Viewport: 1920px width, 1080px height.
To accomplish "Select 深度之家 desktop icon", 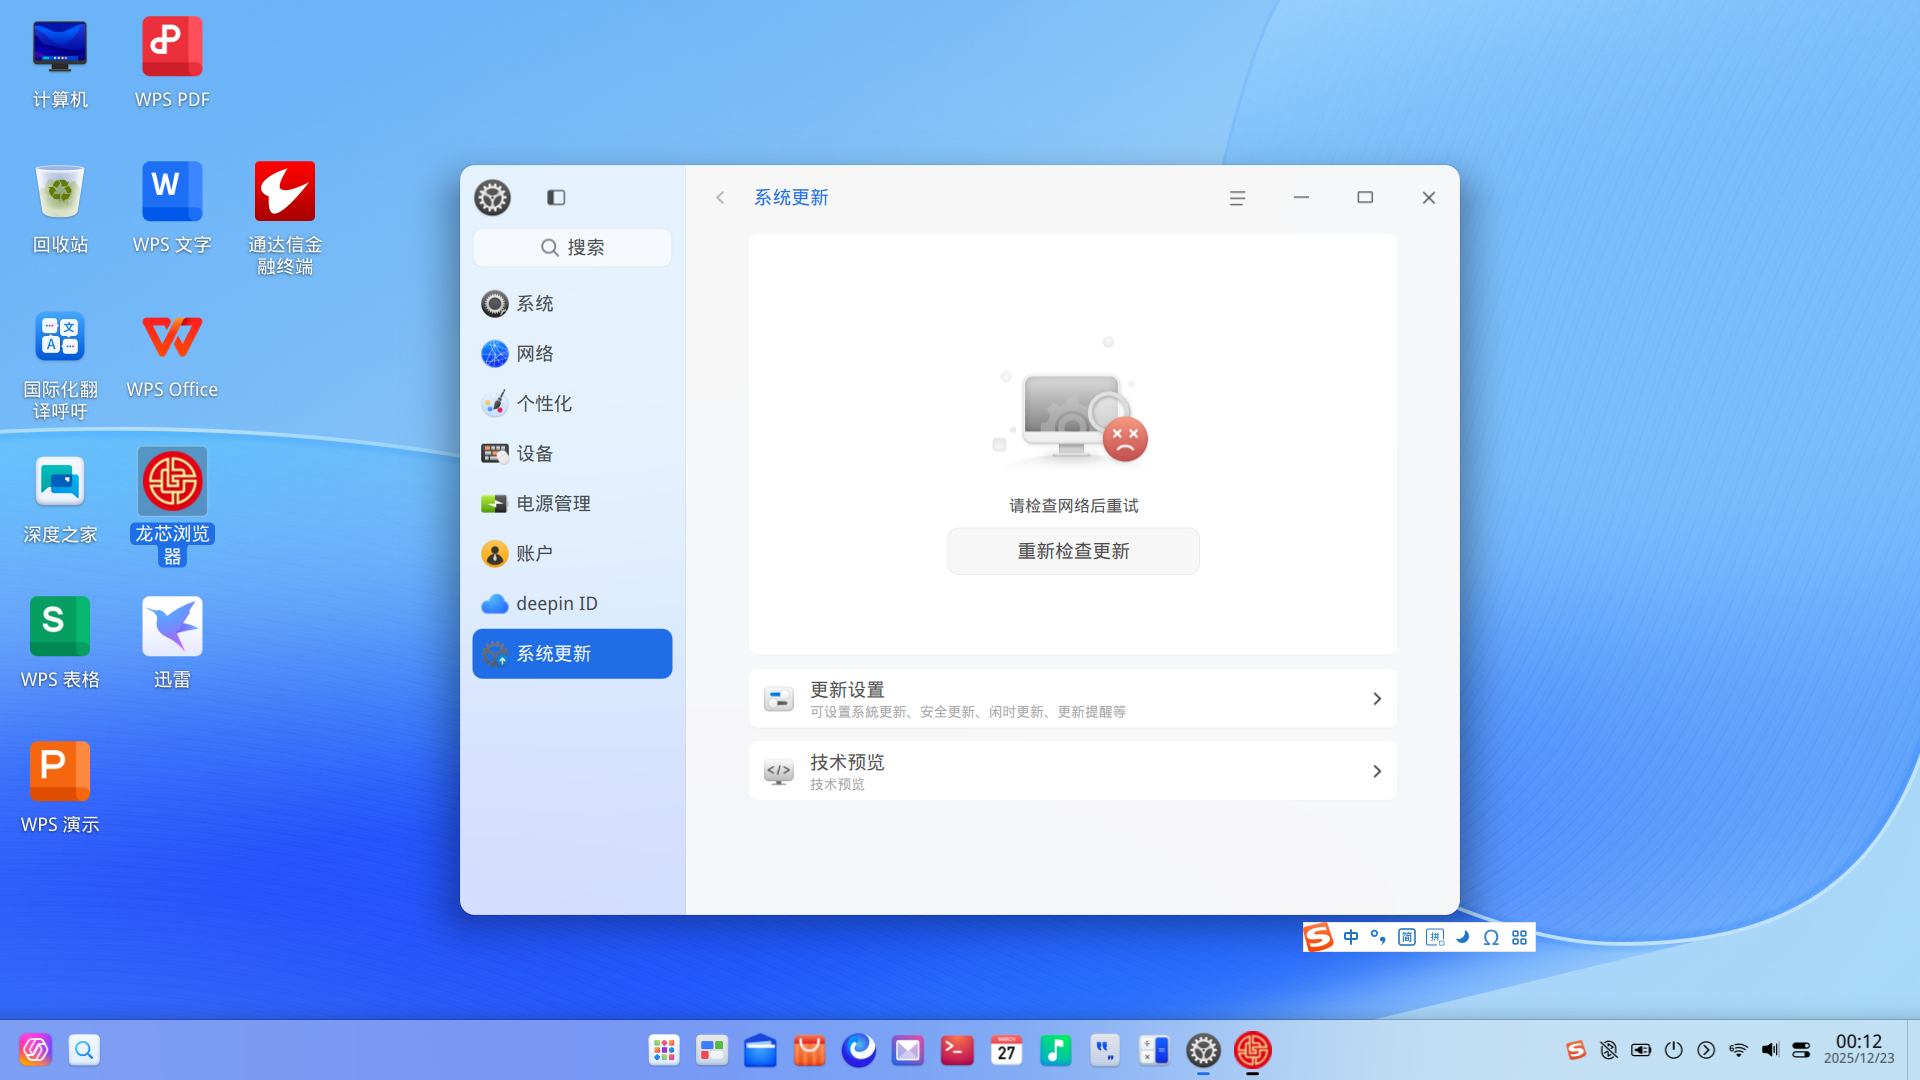I will [x=60, y=499].
